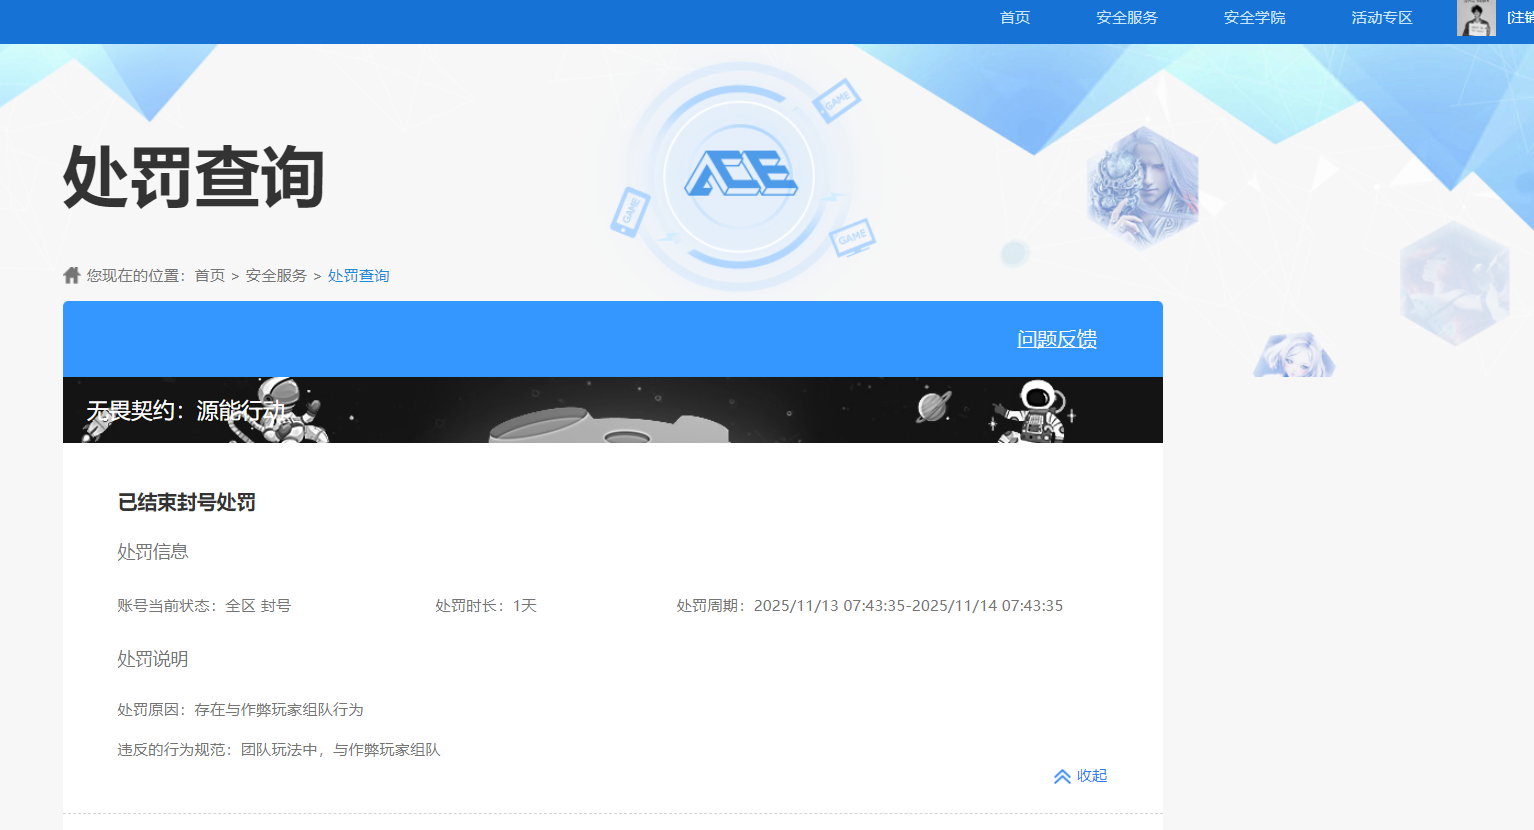Click the 注销 logout link
The height and width of the screenshot is (830, 1534).
(1520, 18)
